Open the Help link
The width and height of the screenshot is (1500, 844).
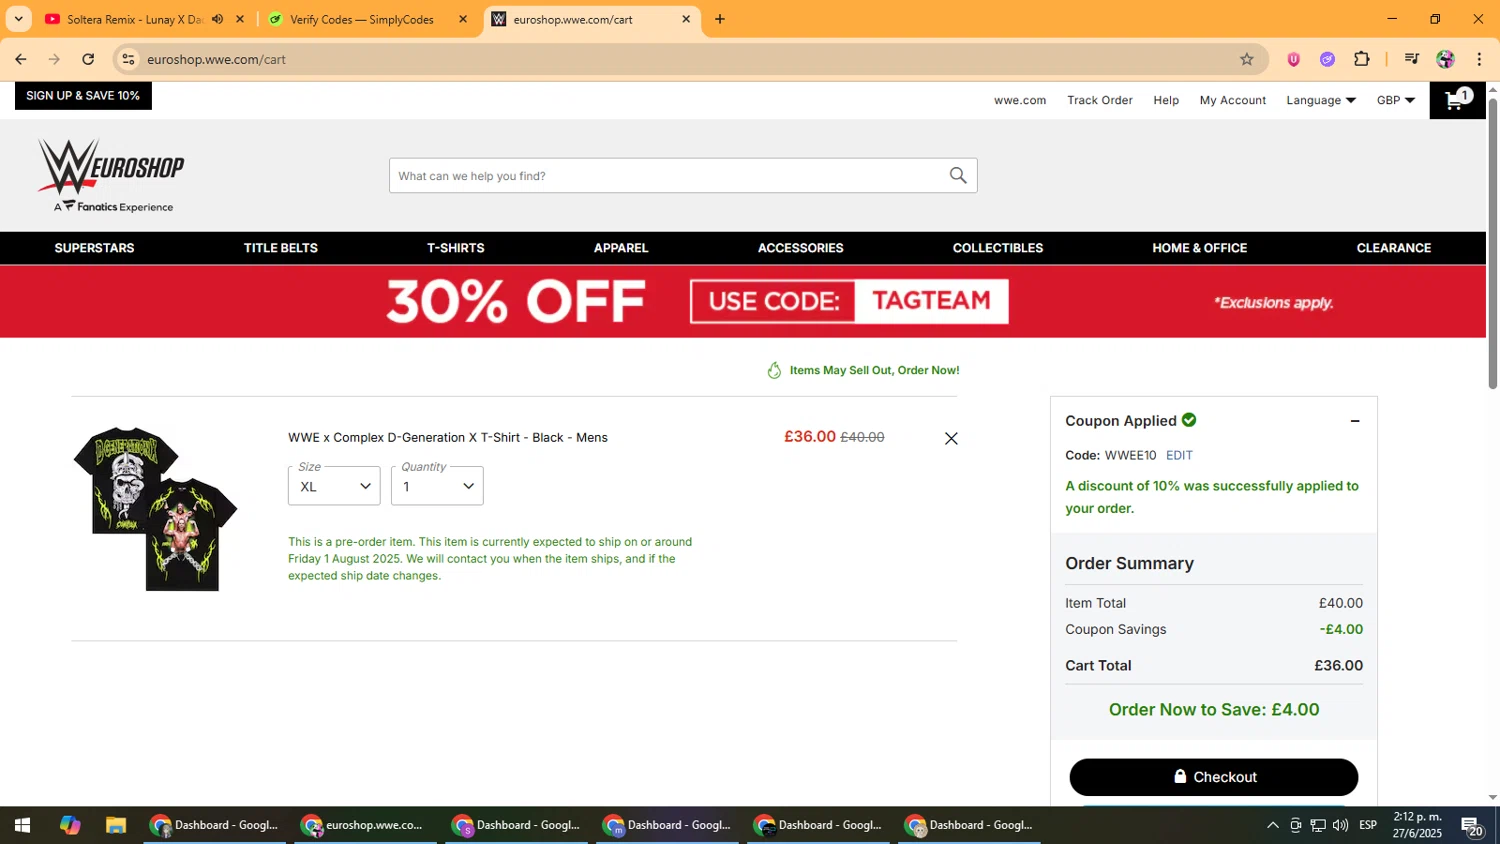[x=1166, y=100]
